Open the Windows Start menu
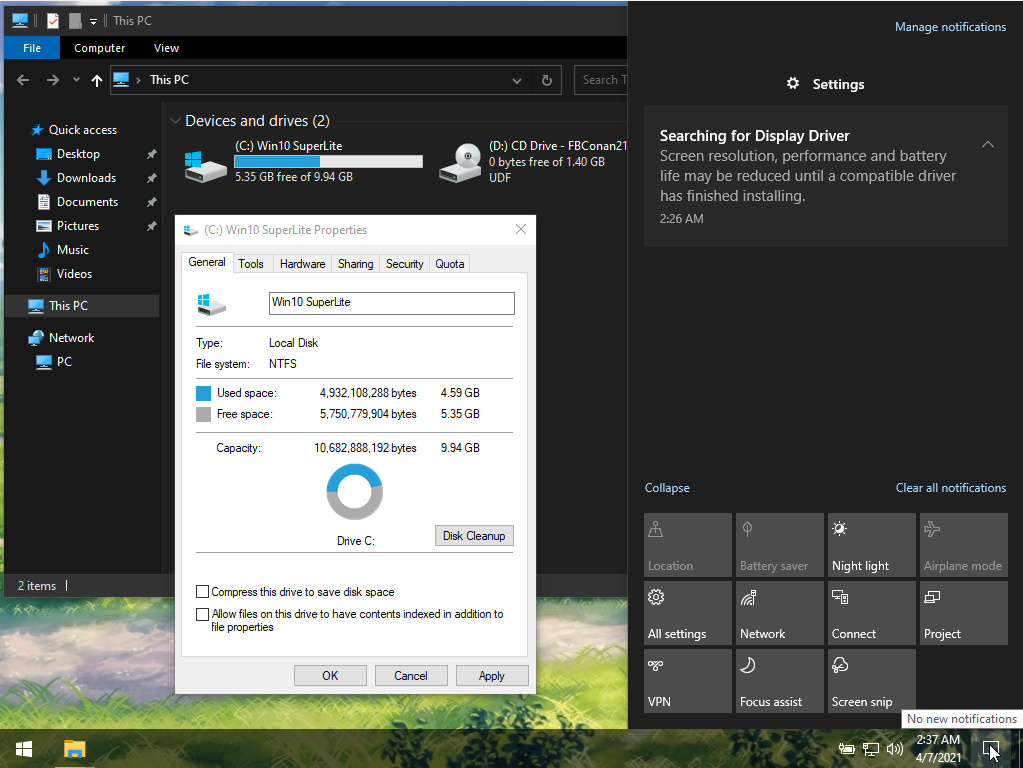The image size is (1023, 768). click(24, 749)
